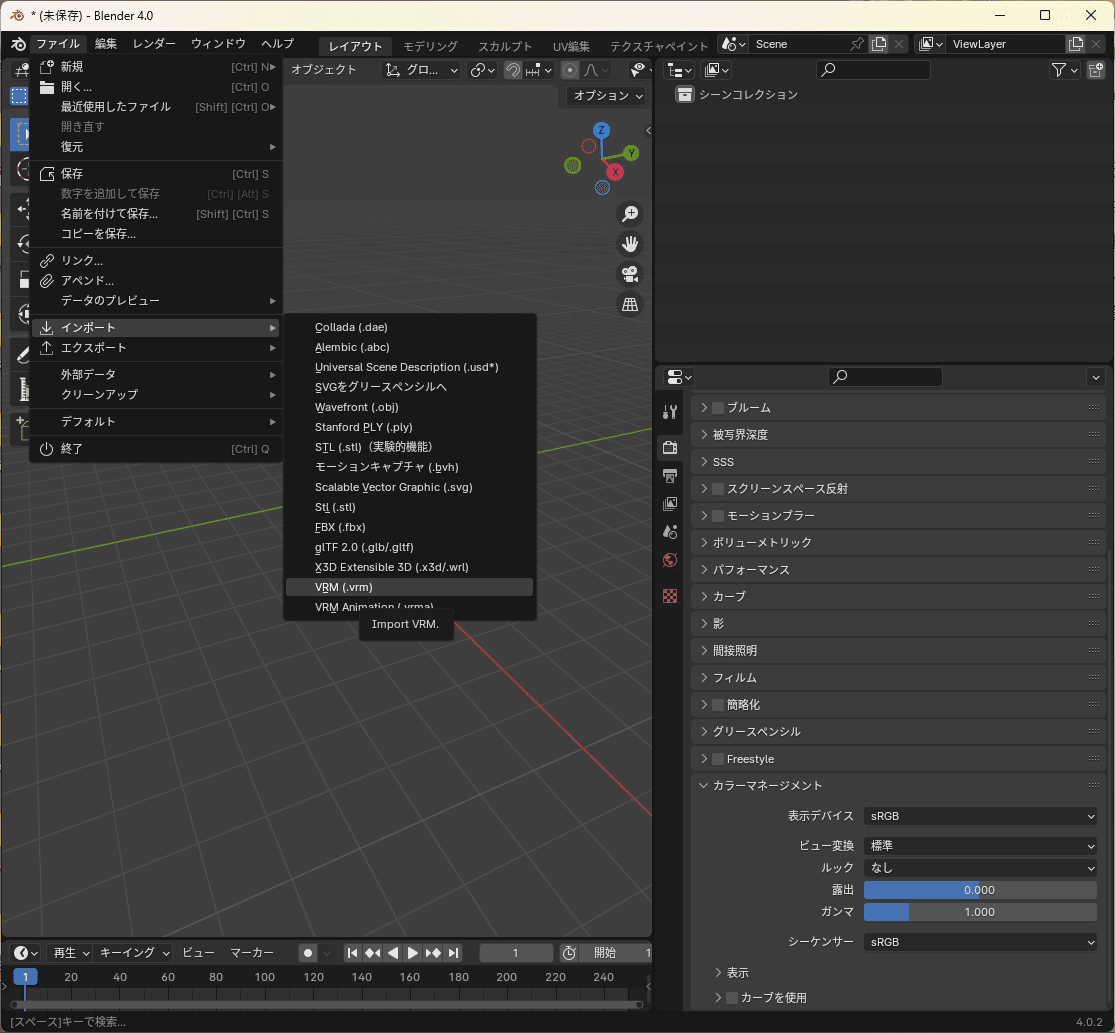Open the World properties tab icon
1115x1033 pixels.
(670, 560)
